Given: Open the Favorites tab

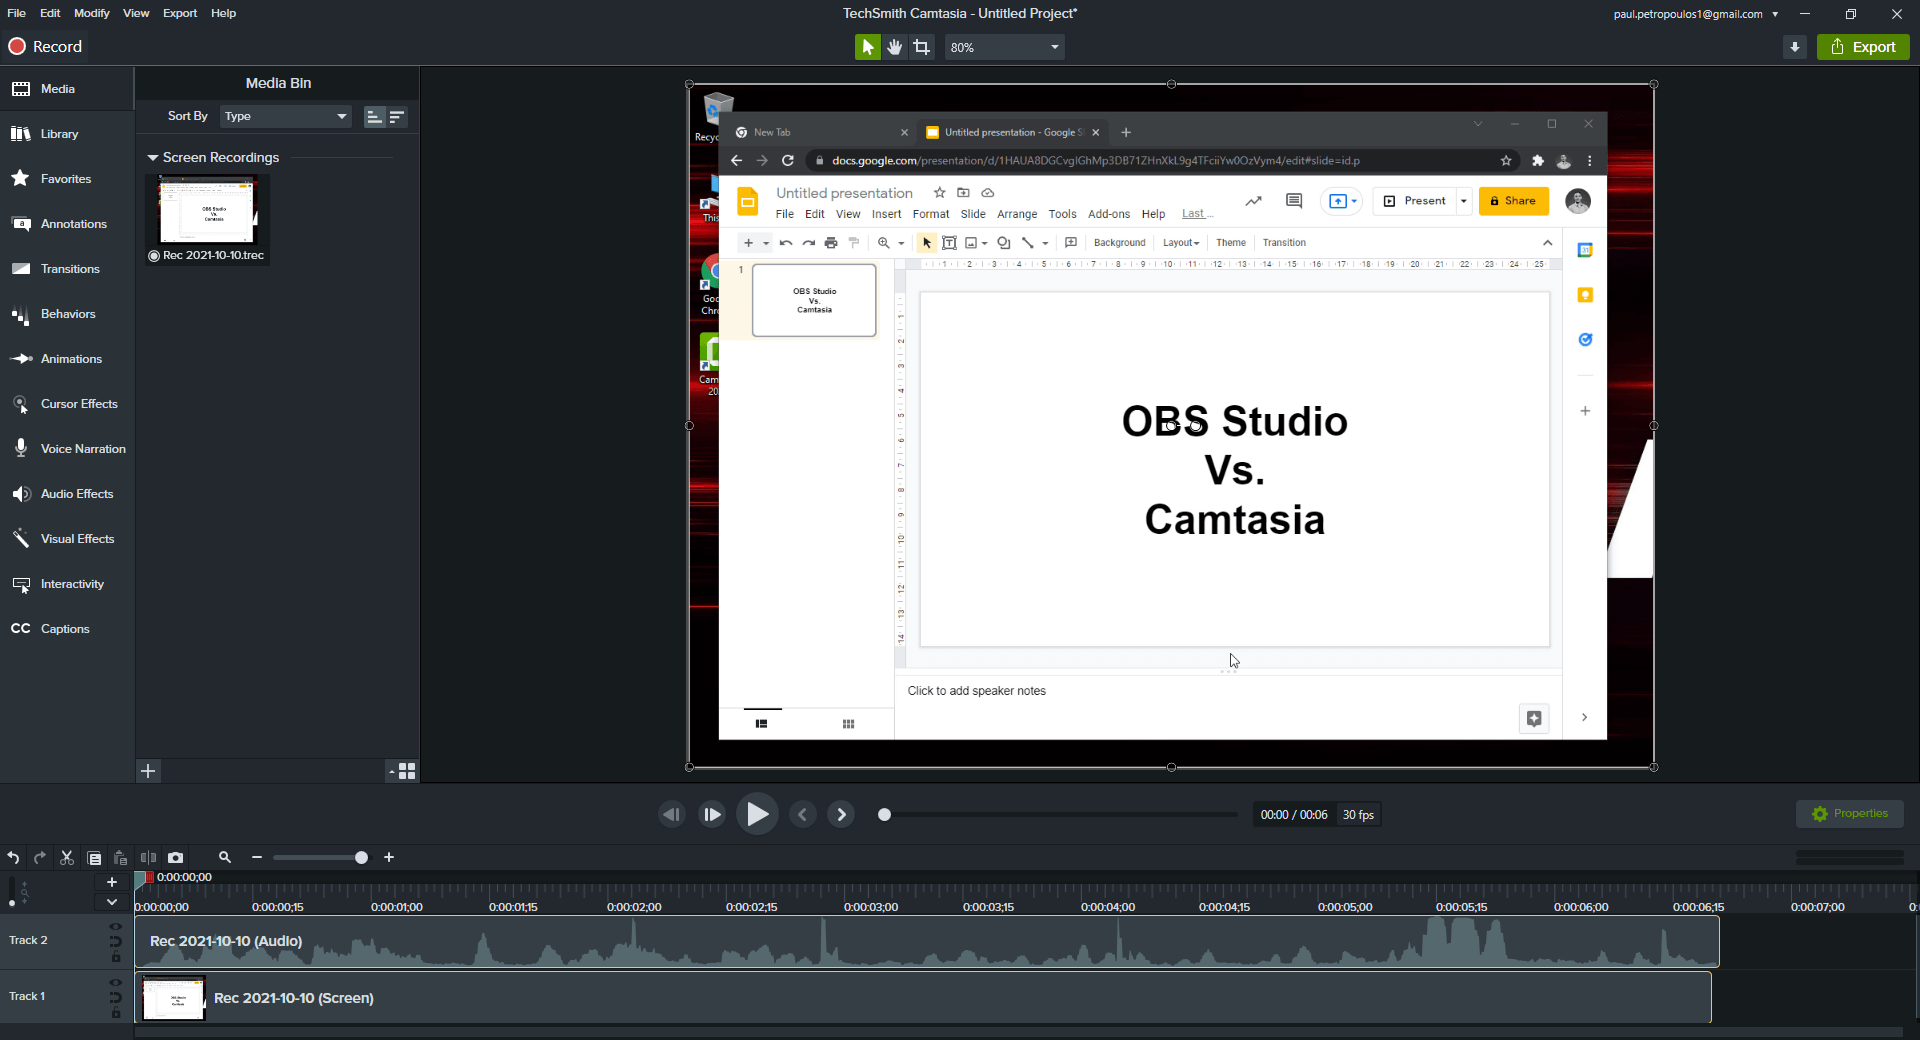Looking at the screenshot, I should point(67,179).
